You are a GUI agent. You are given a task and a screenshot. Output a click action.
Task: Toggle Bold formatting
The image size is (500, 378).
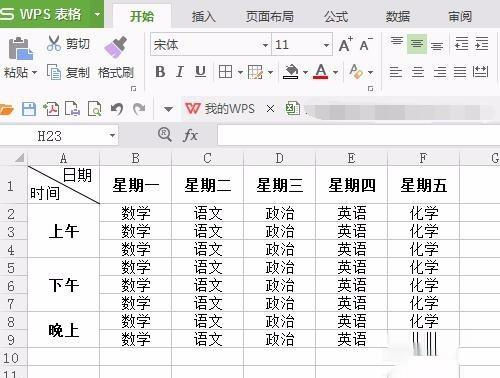click(x=160, y=72)
